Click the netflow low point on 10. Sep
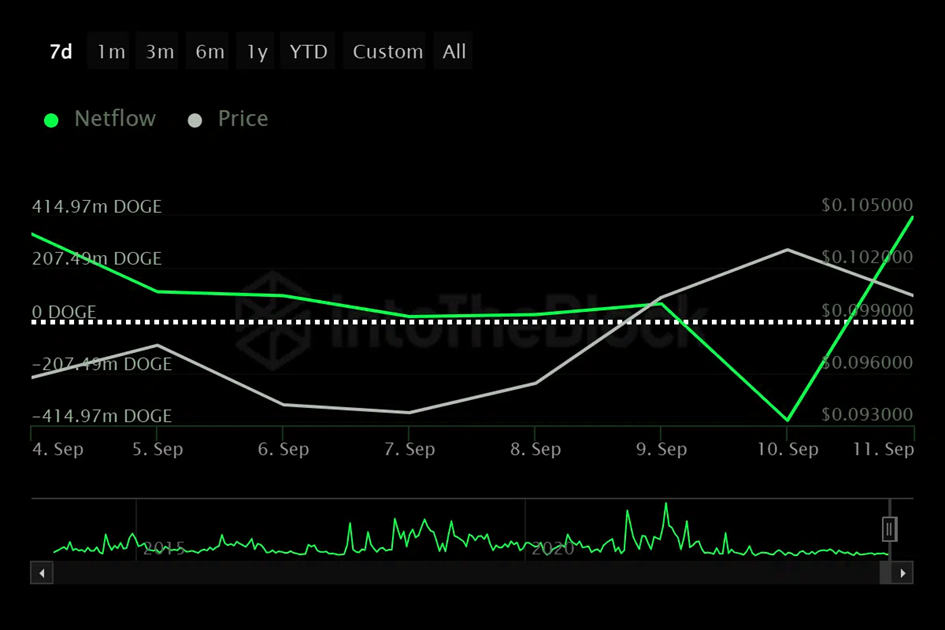The height and width of the screenshot is (630, 945). 787,420
